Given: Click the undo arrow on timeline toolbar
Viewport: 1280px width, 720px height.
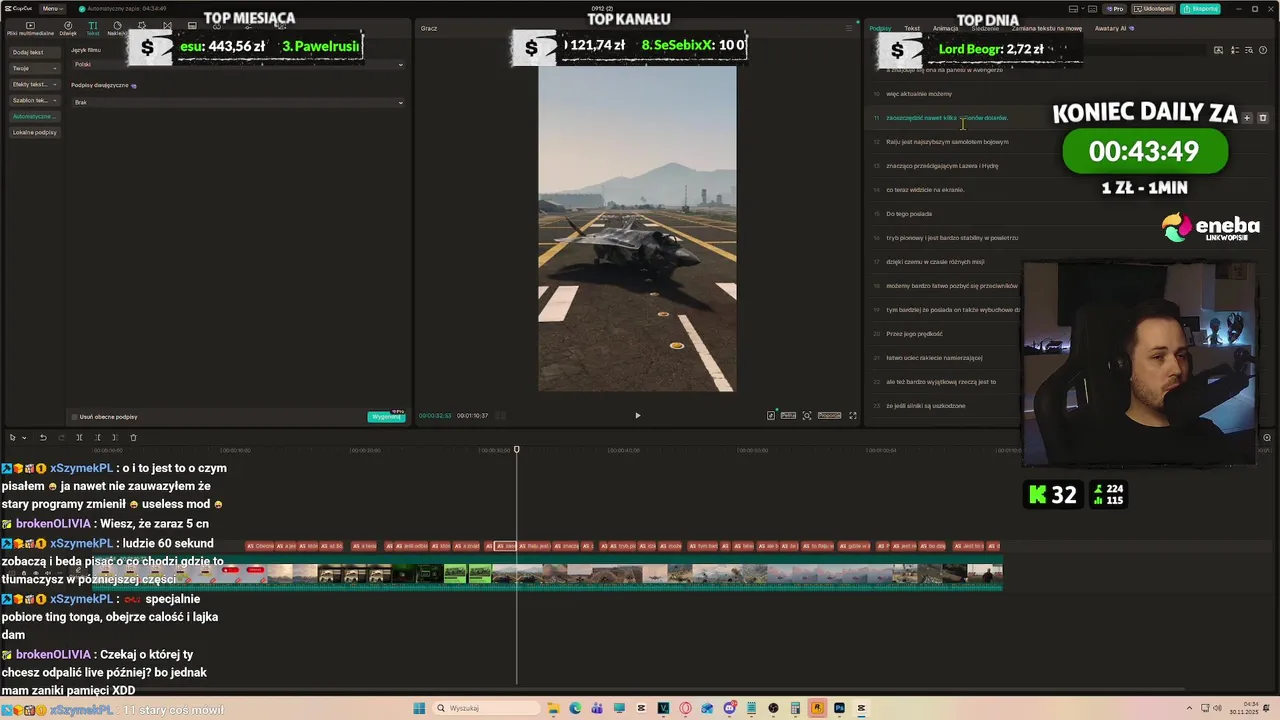Looking at the screenshot, I should tap(43, 437).
